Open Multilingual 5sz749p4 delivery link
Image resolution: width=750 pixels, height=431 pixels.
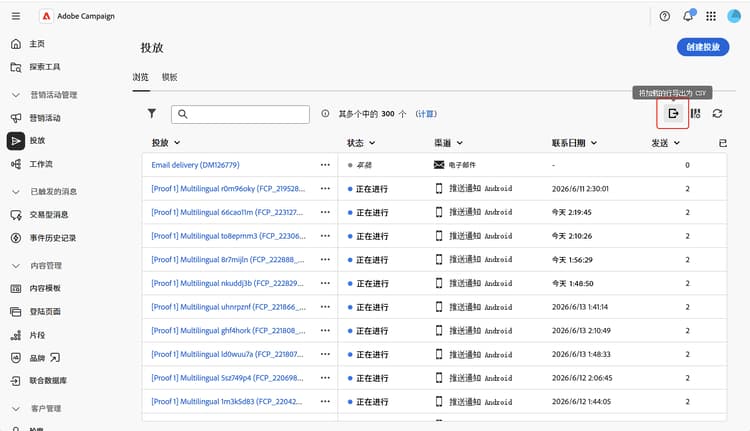pos(227,378)
